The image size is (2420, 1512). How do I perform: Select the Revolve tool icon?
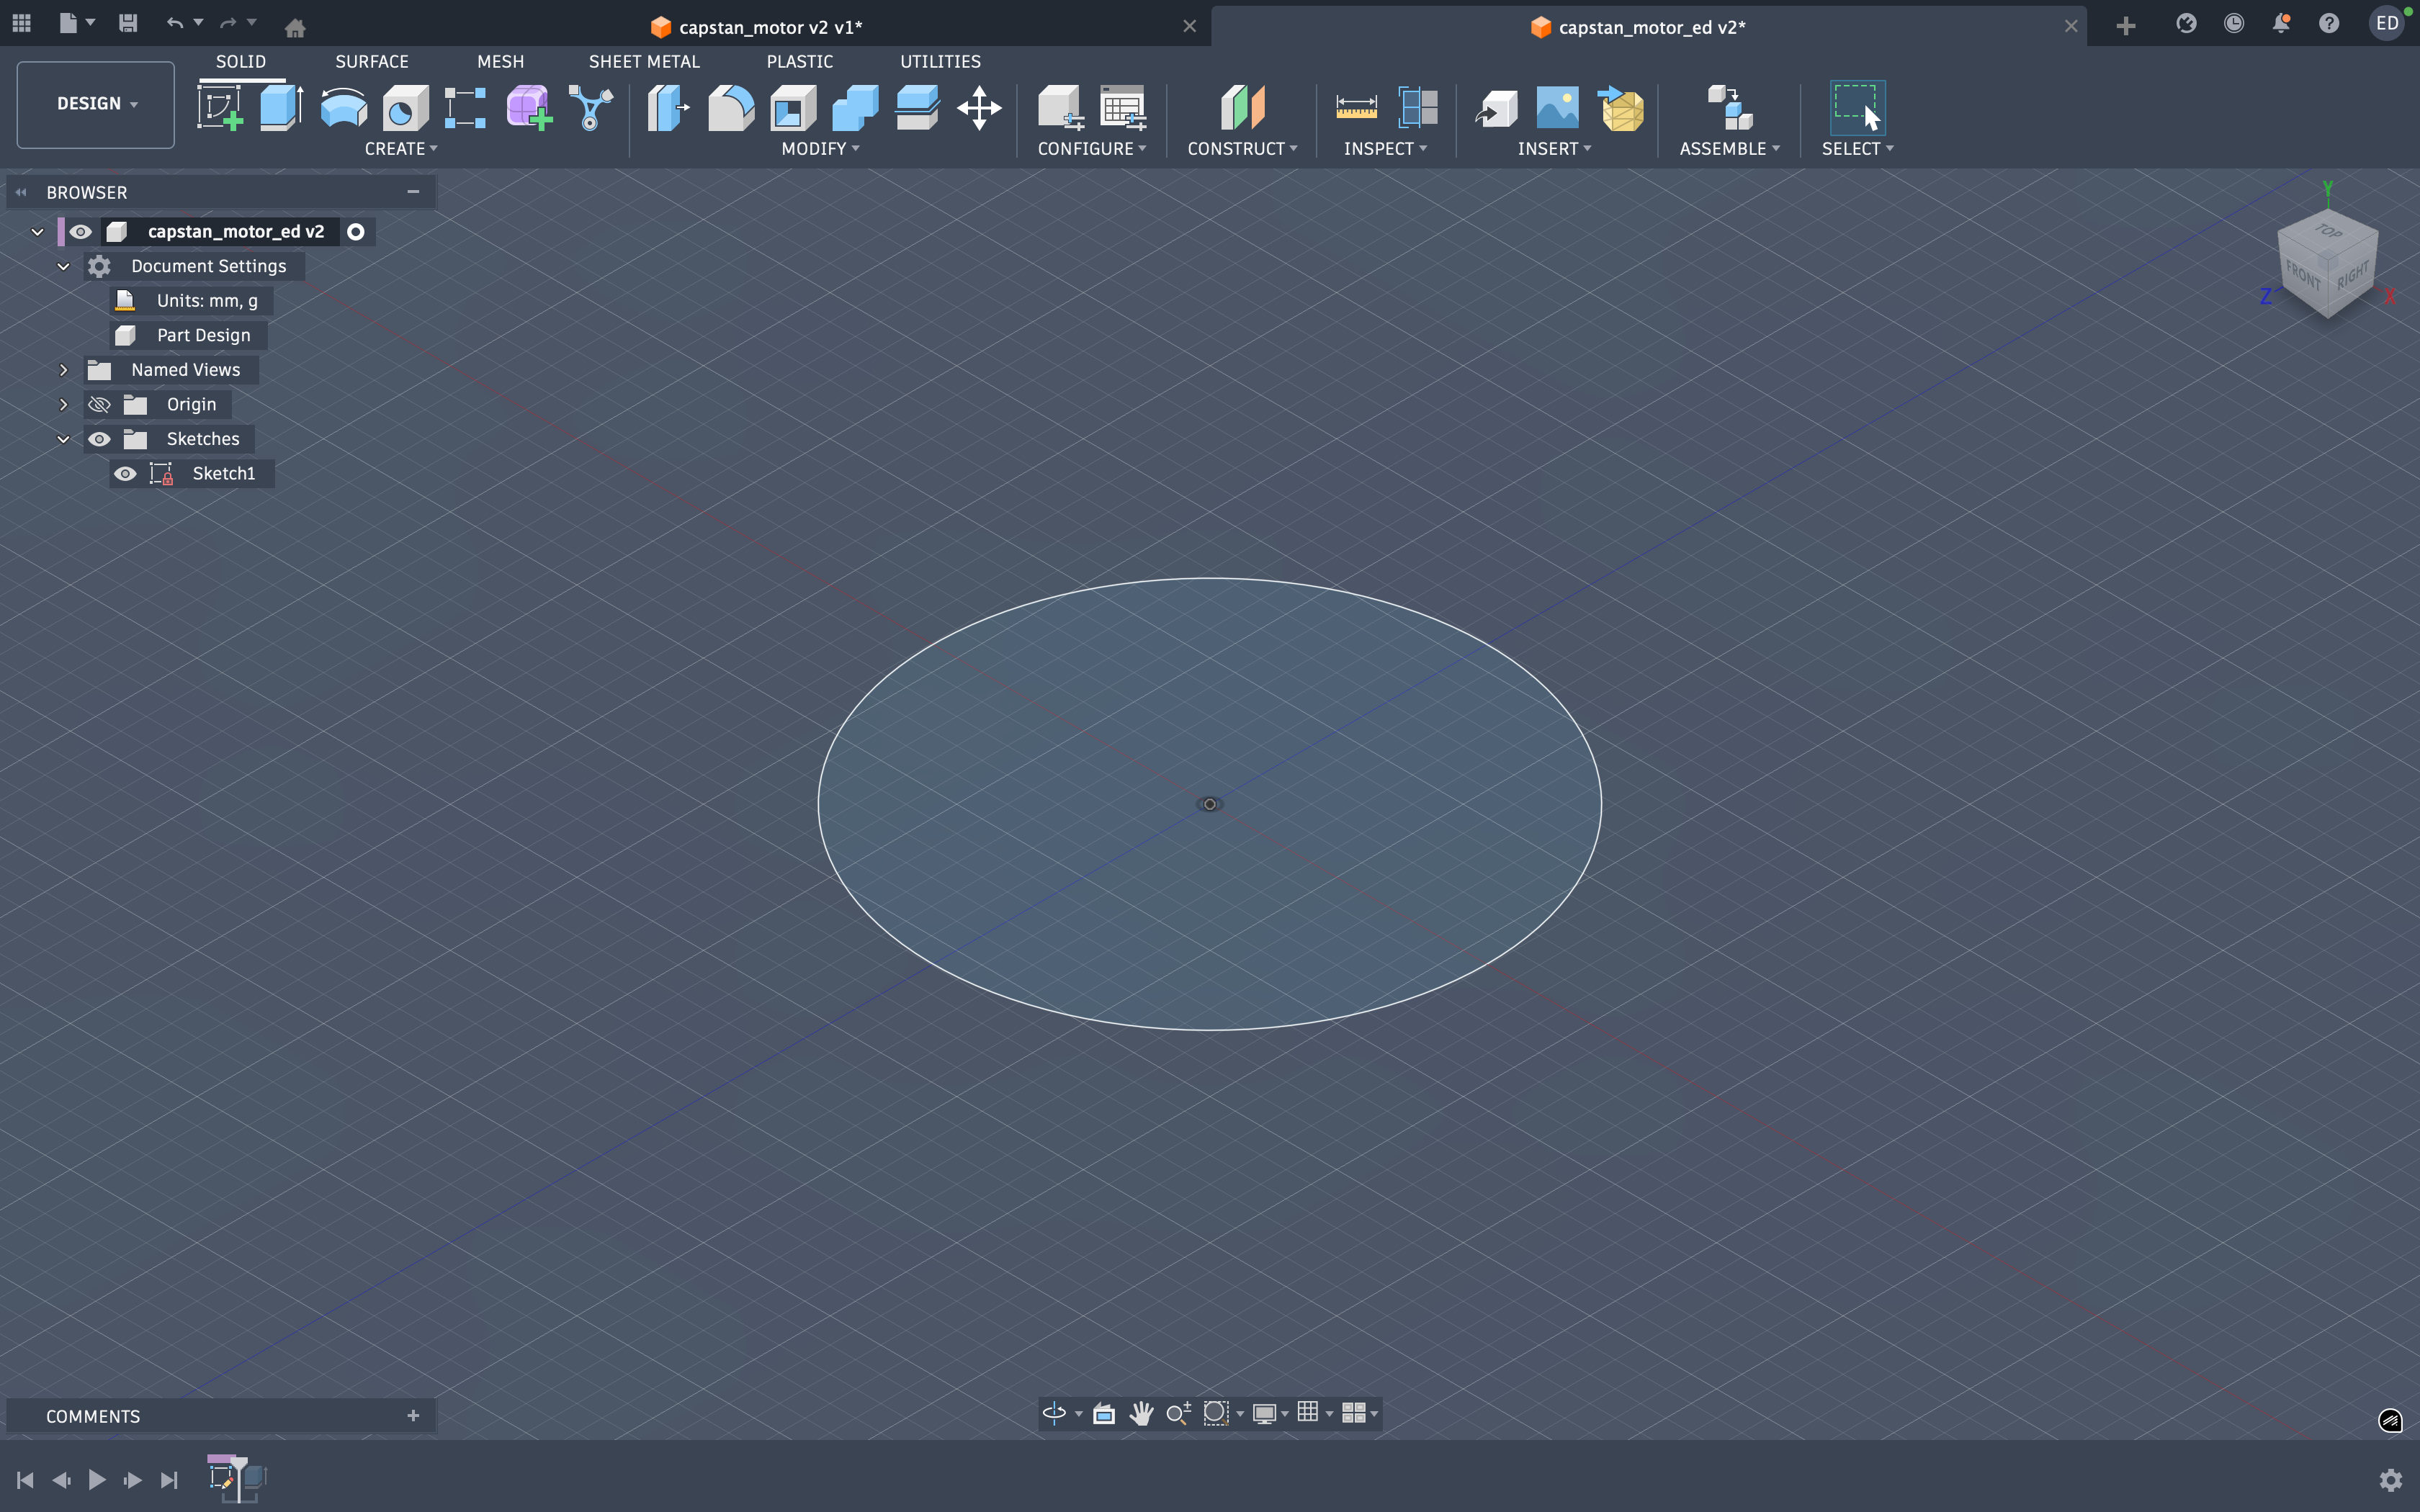coord(343,107)
